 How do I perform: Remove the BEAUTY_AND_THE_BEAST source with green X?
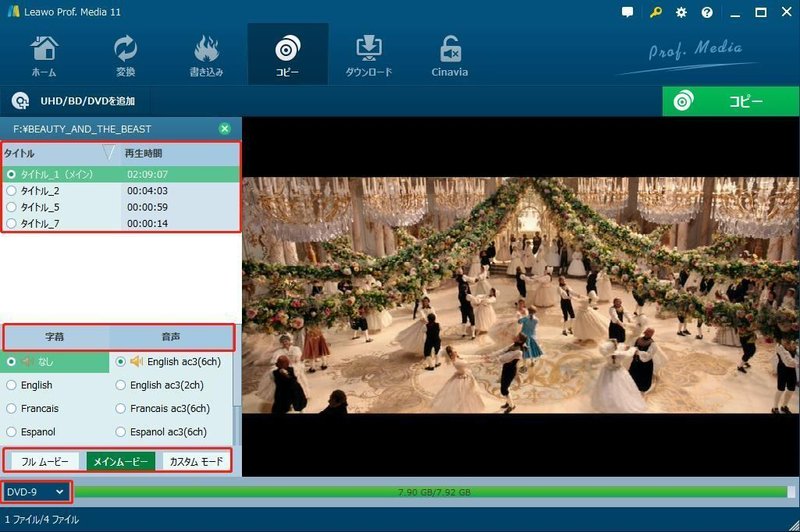point(224,129)
